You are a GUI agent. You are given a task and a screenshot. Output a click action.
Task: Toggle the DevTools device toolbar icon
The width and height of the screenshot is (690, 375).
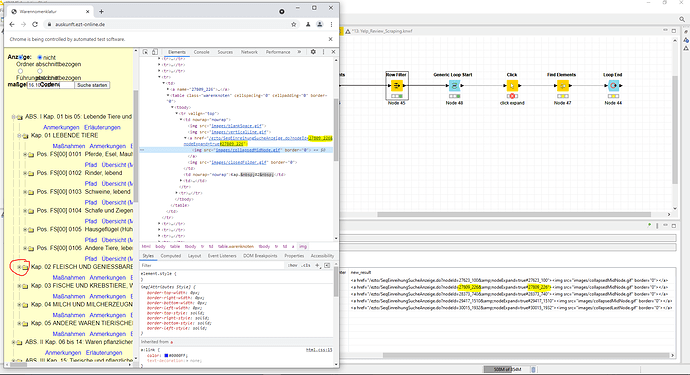[x=154, y=52]
